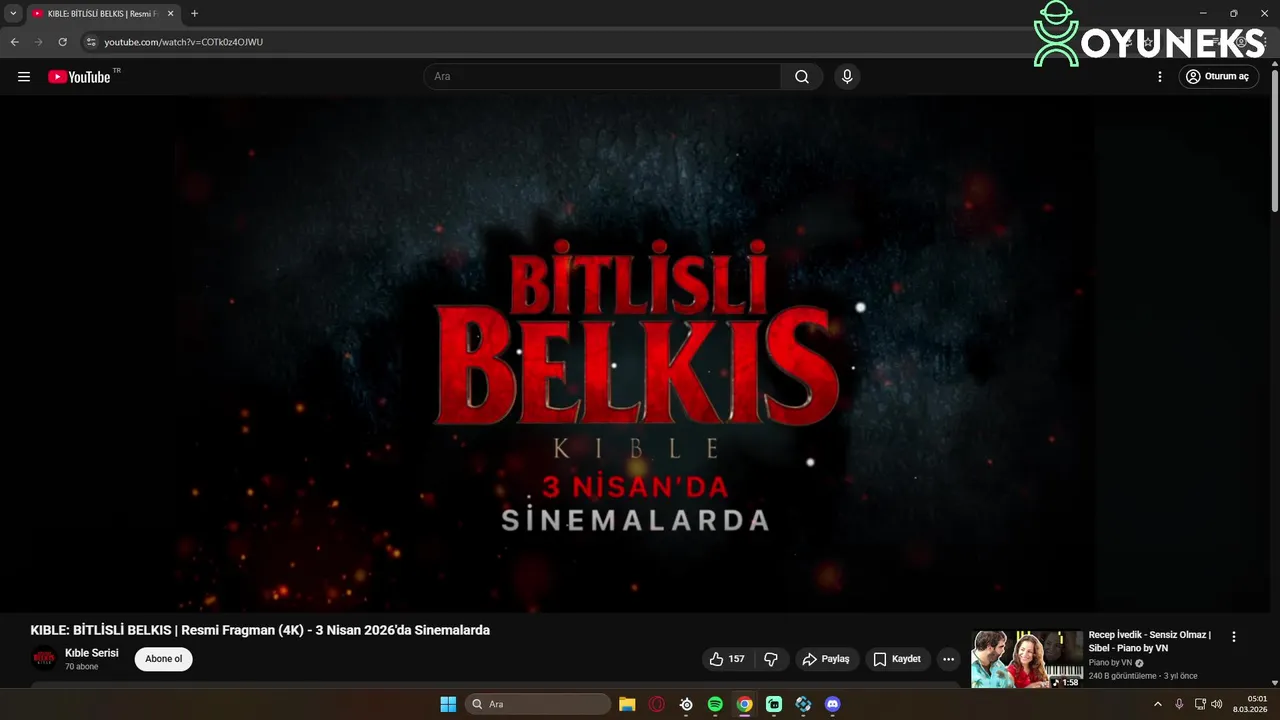Click the Paylaş share button
1280x720 pixels.
[826, 659]
